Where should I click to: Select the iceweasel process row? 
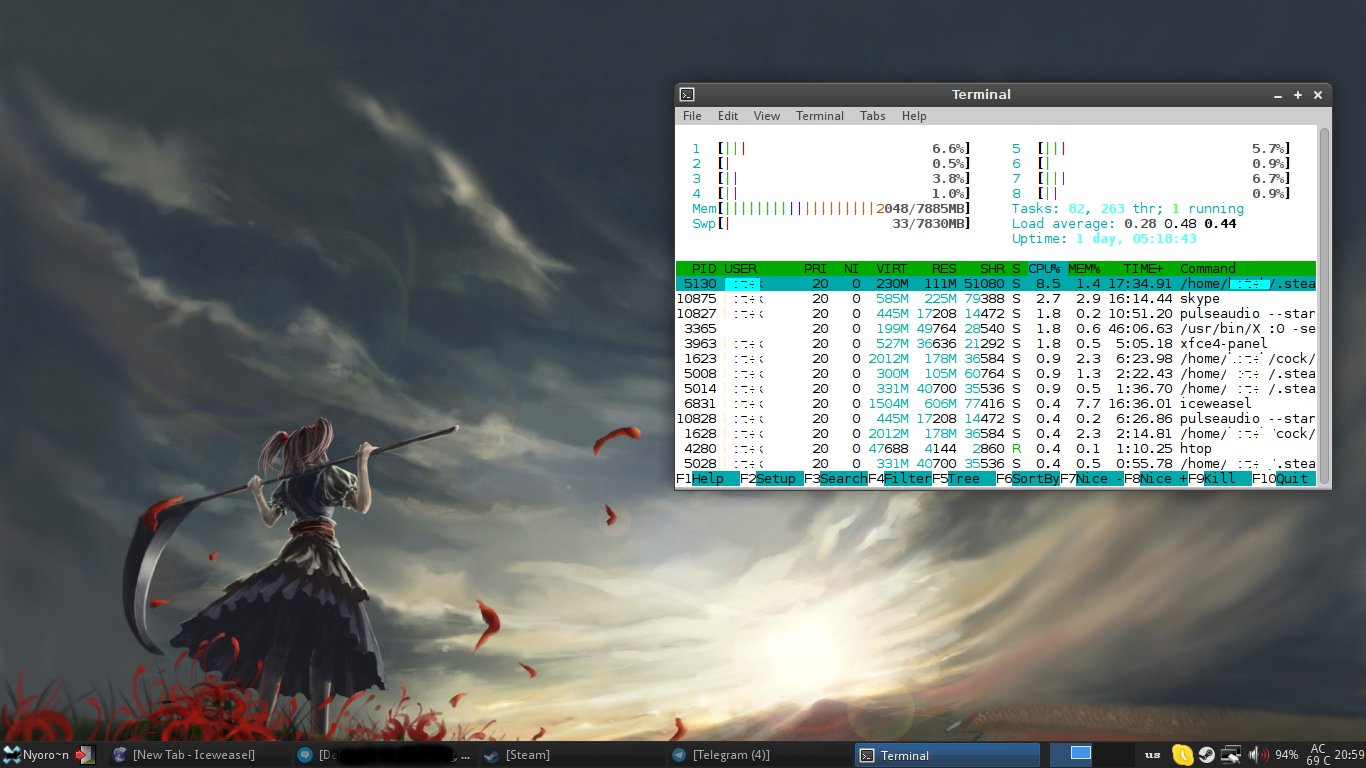click(996, 404)
